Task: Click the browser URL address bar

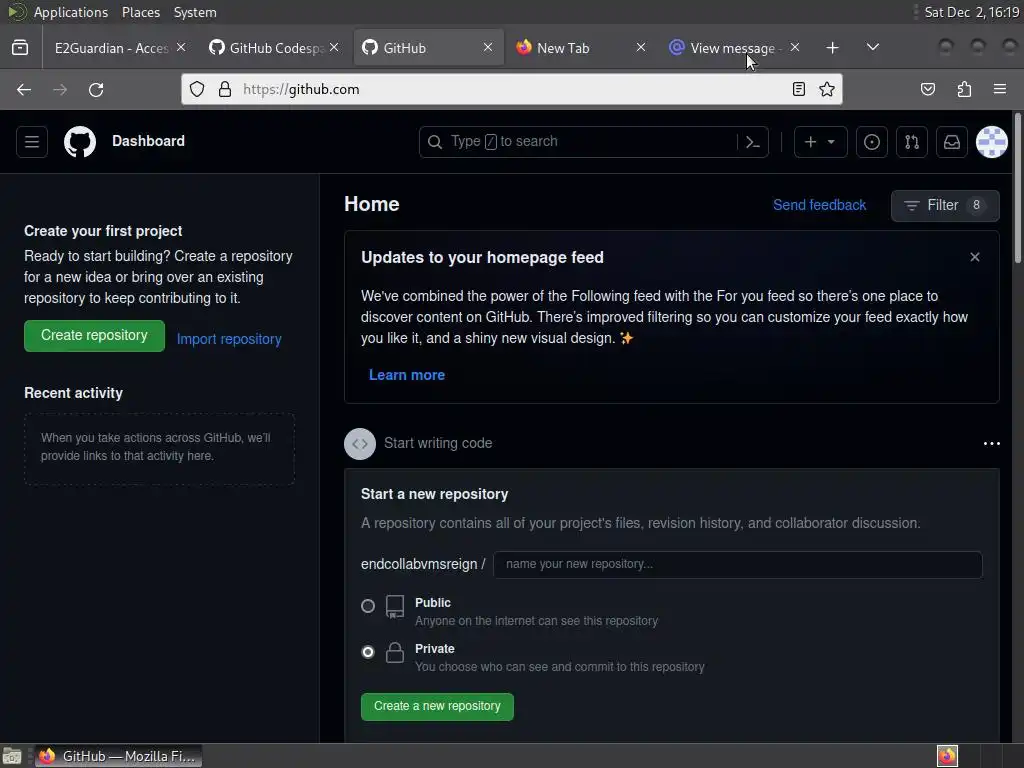Action: pyautogui.click(x=511, y=89)
